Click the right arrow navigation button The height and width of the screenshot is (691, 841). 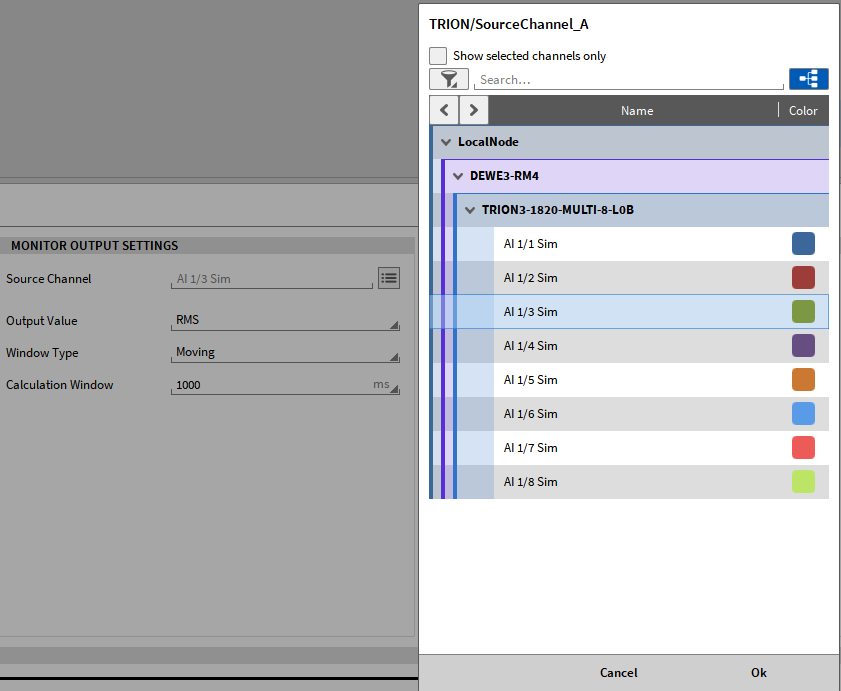tap(474, 111)
